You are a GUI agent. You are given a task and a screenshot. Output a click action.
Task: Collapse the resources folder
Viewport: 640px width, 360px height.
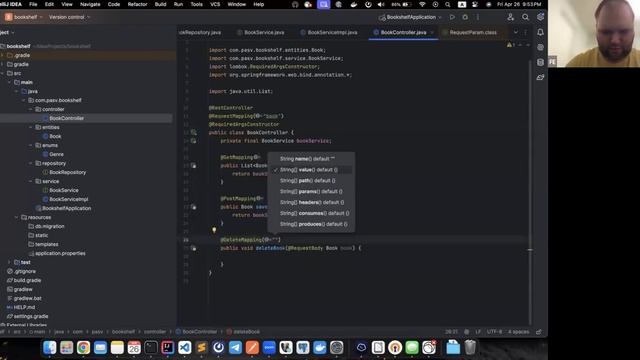pyautogui.click(x=17, y=217)
